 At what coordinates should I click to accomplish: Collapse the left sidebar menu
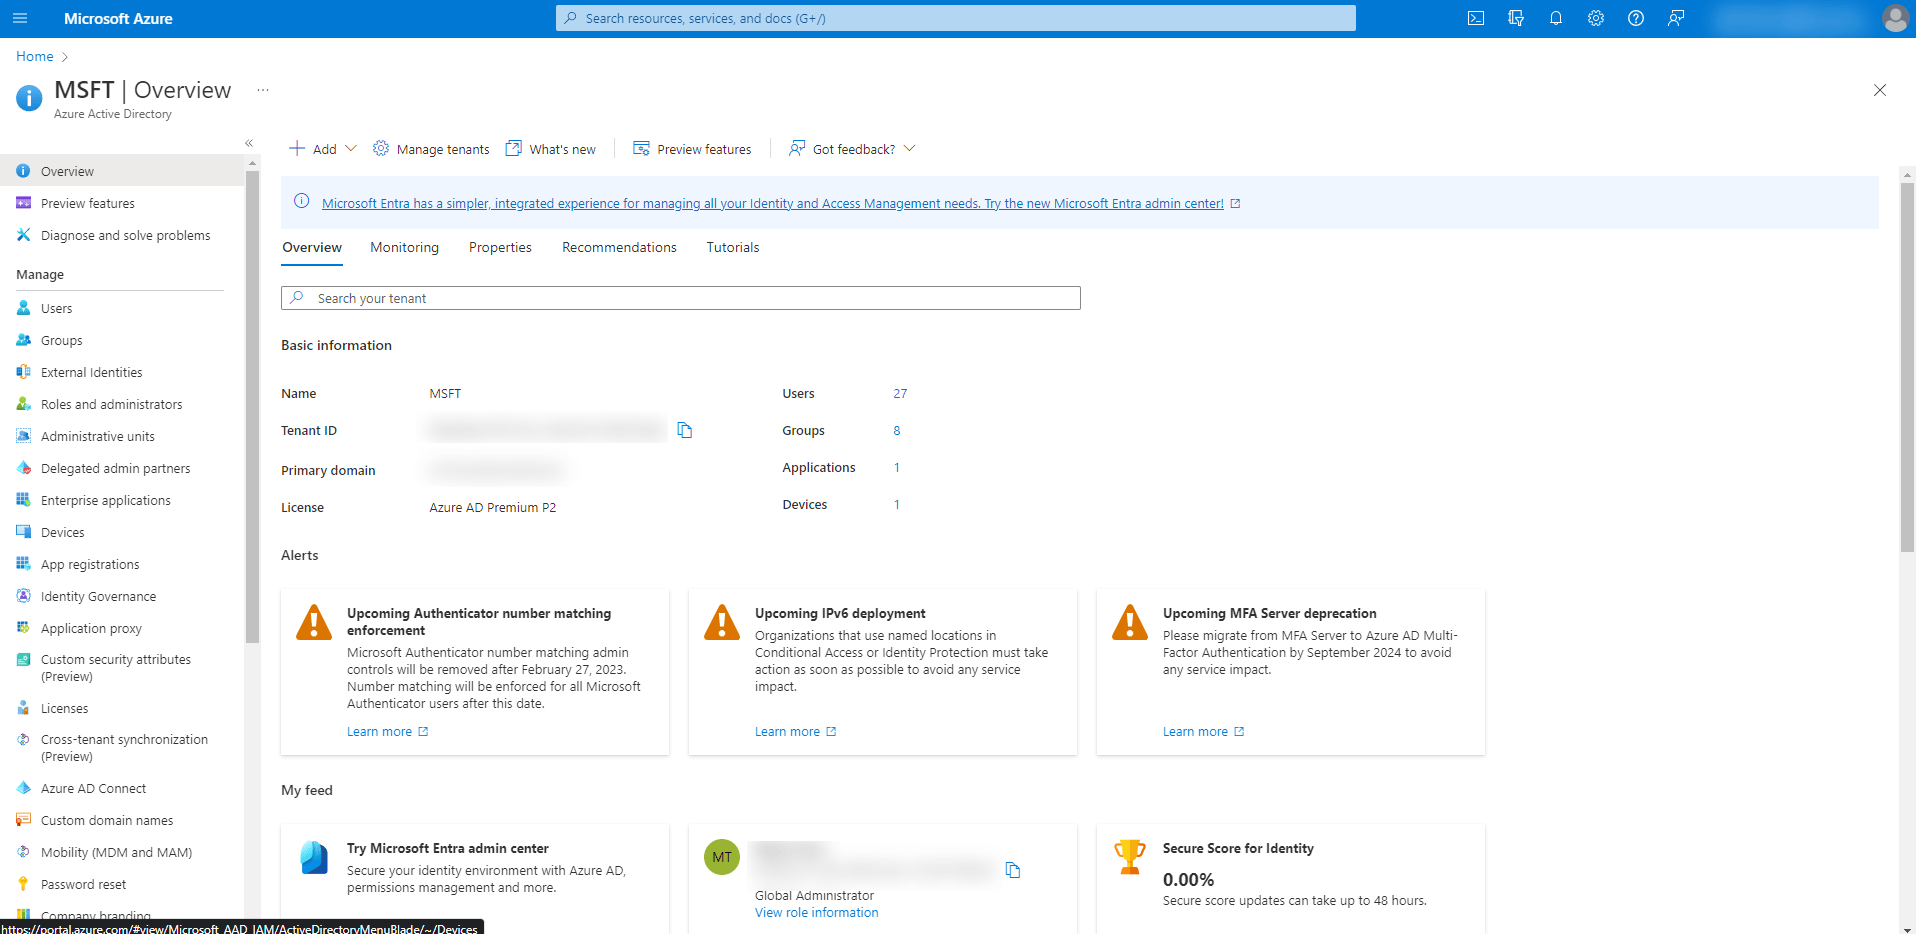(249, 143)
